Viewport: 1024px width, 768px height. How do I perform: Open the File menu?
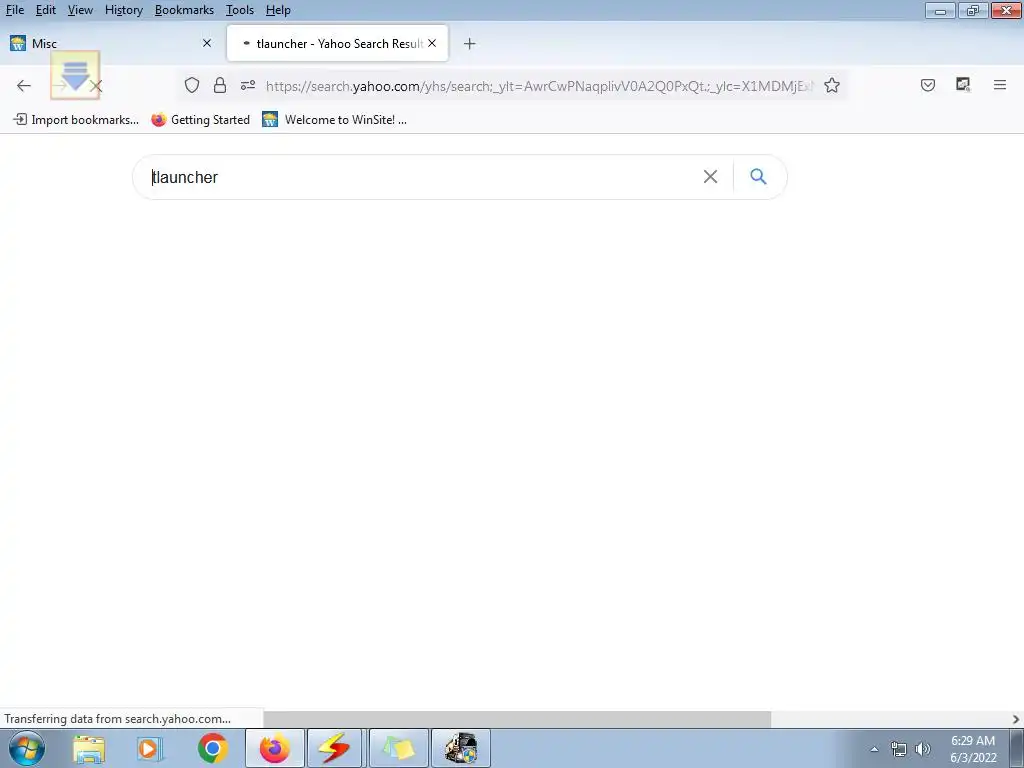tap(14, 10)
